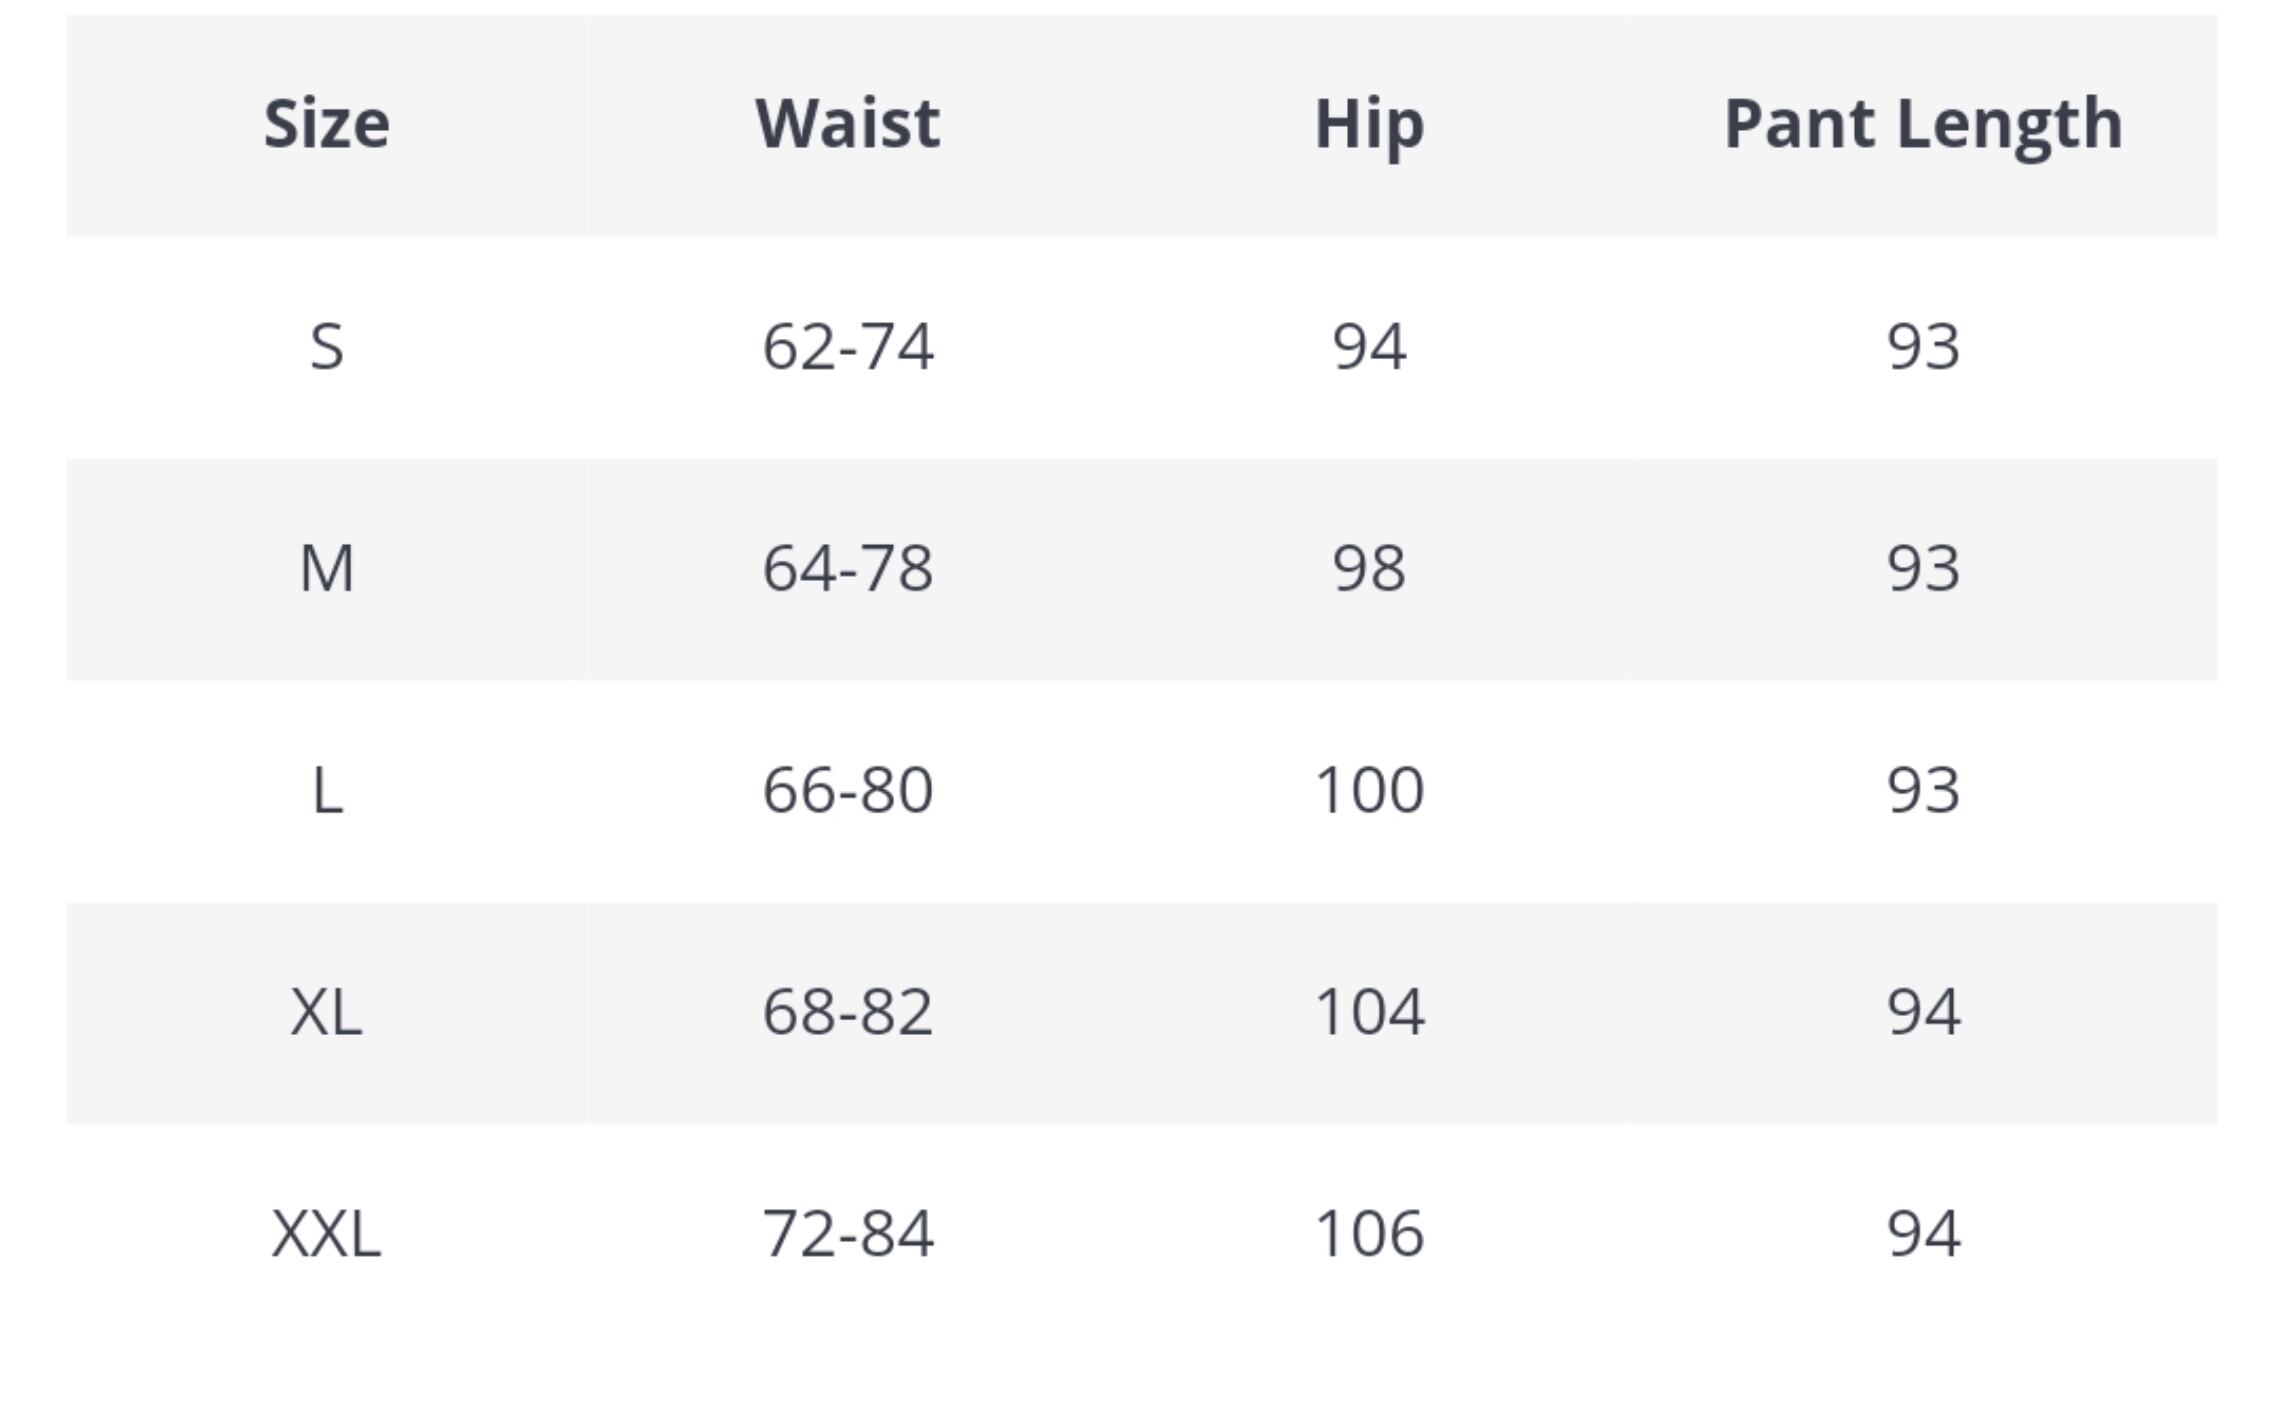Select the M size cell
The height and width of the screenshot is (1423, 2280).
(327, 568)
